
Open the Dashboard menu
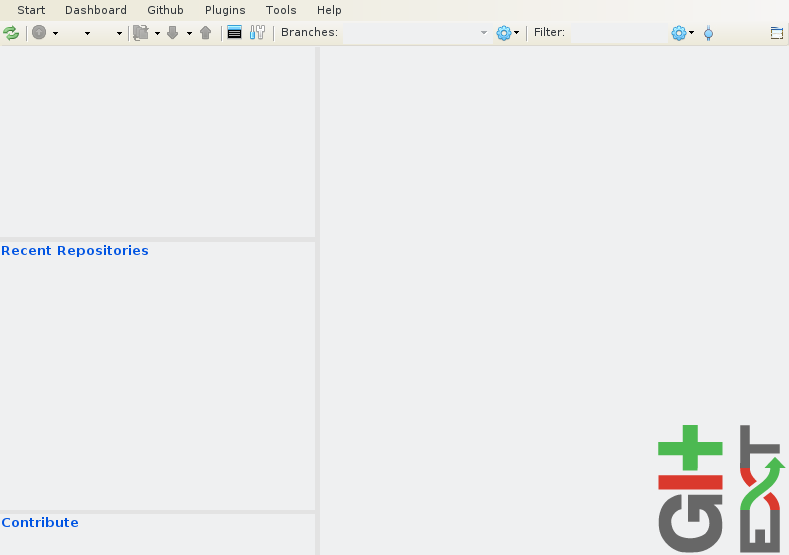coord(96,10)
